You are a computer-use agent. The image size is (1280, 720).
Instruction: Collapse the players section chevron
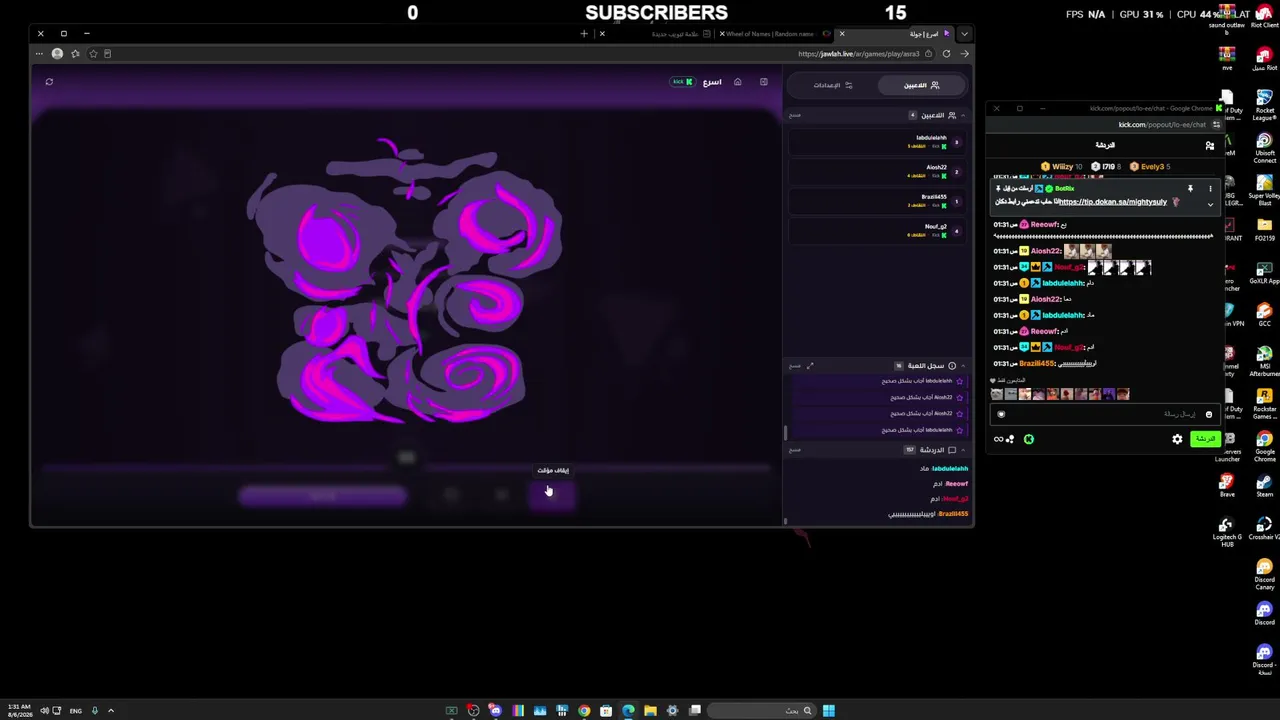point(963,115)
